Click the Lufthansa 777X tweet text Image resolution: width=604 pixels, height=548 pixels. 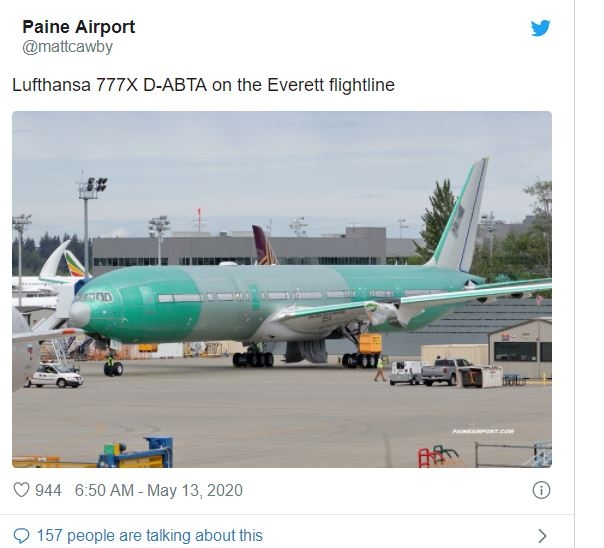coord(203,85)
